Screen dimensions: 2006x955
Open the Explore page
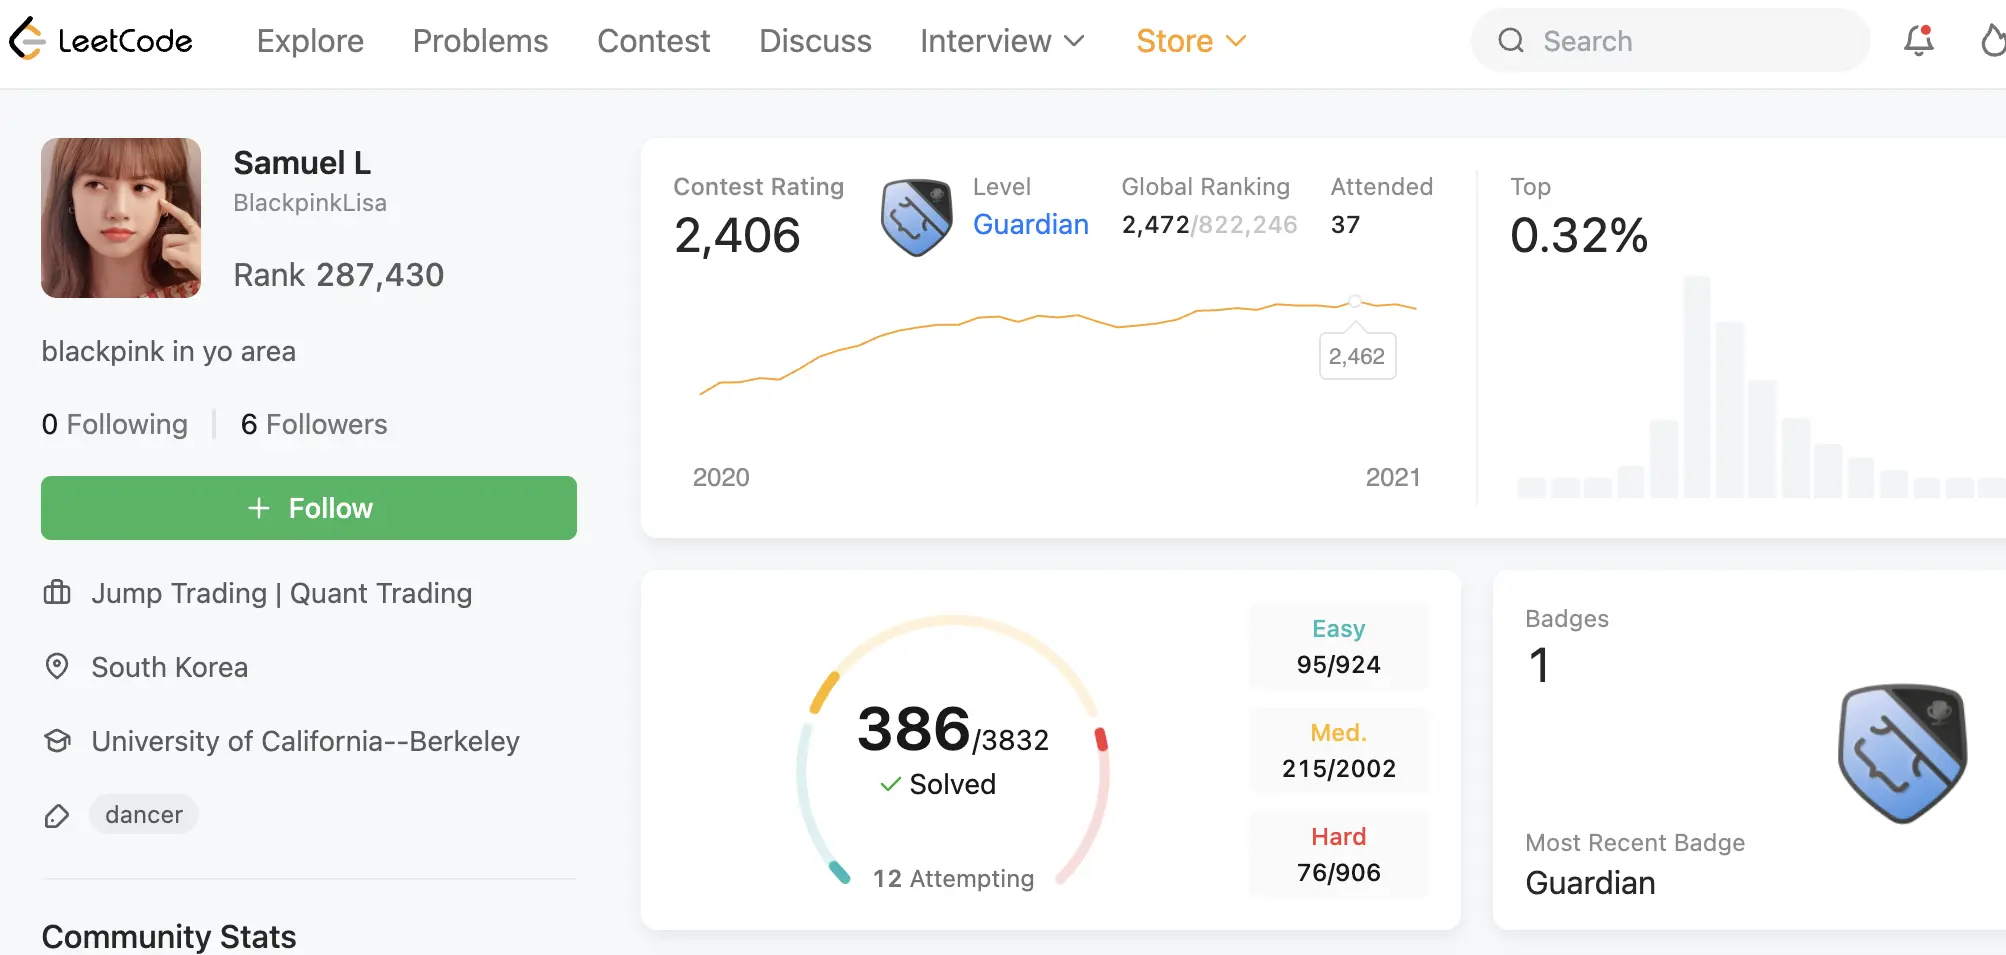click(310, 41)
